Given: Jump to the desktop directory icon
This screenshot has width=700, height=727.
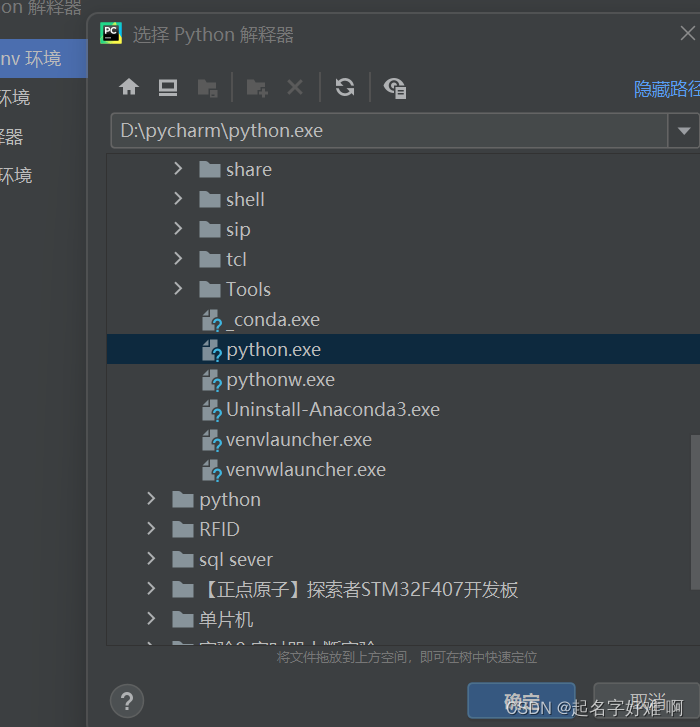Looking at the screenshot, I should point(168,87).
